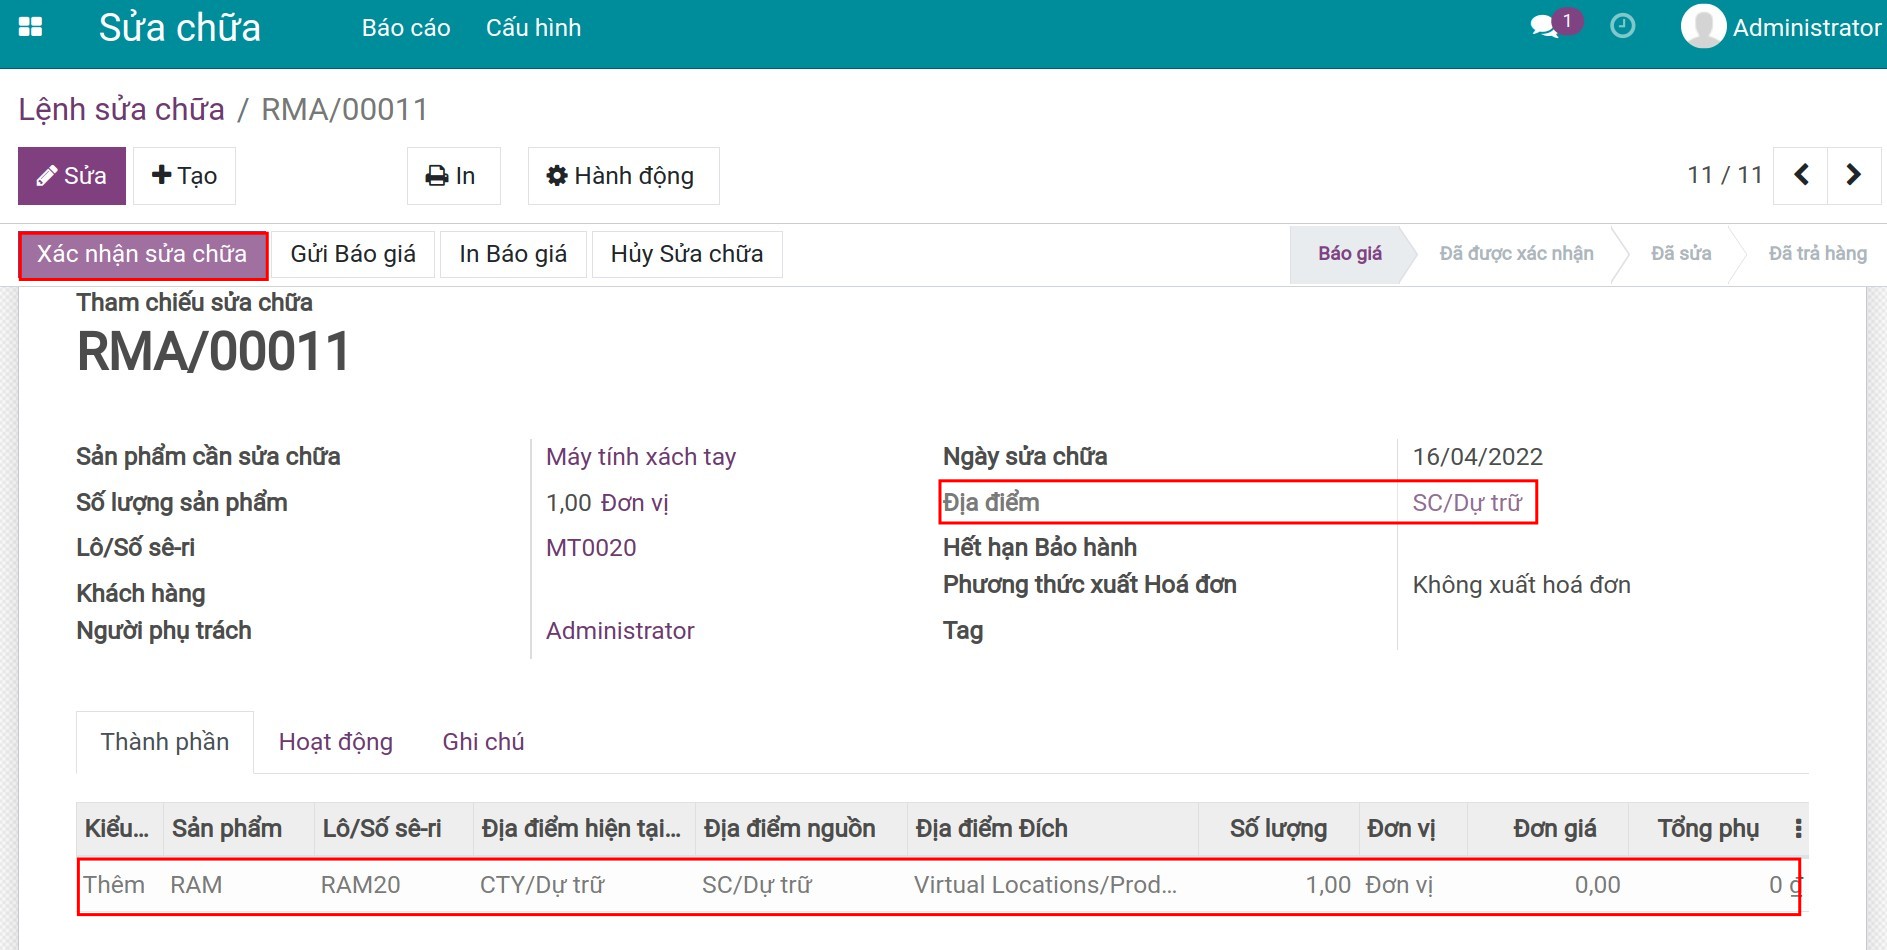1887x950 pixels.
Task: Open the MT0020 lot link
Action: tap(591, 548)
